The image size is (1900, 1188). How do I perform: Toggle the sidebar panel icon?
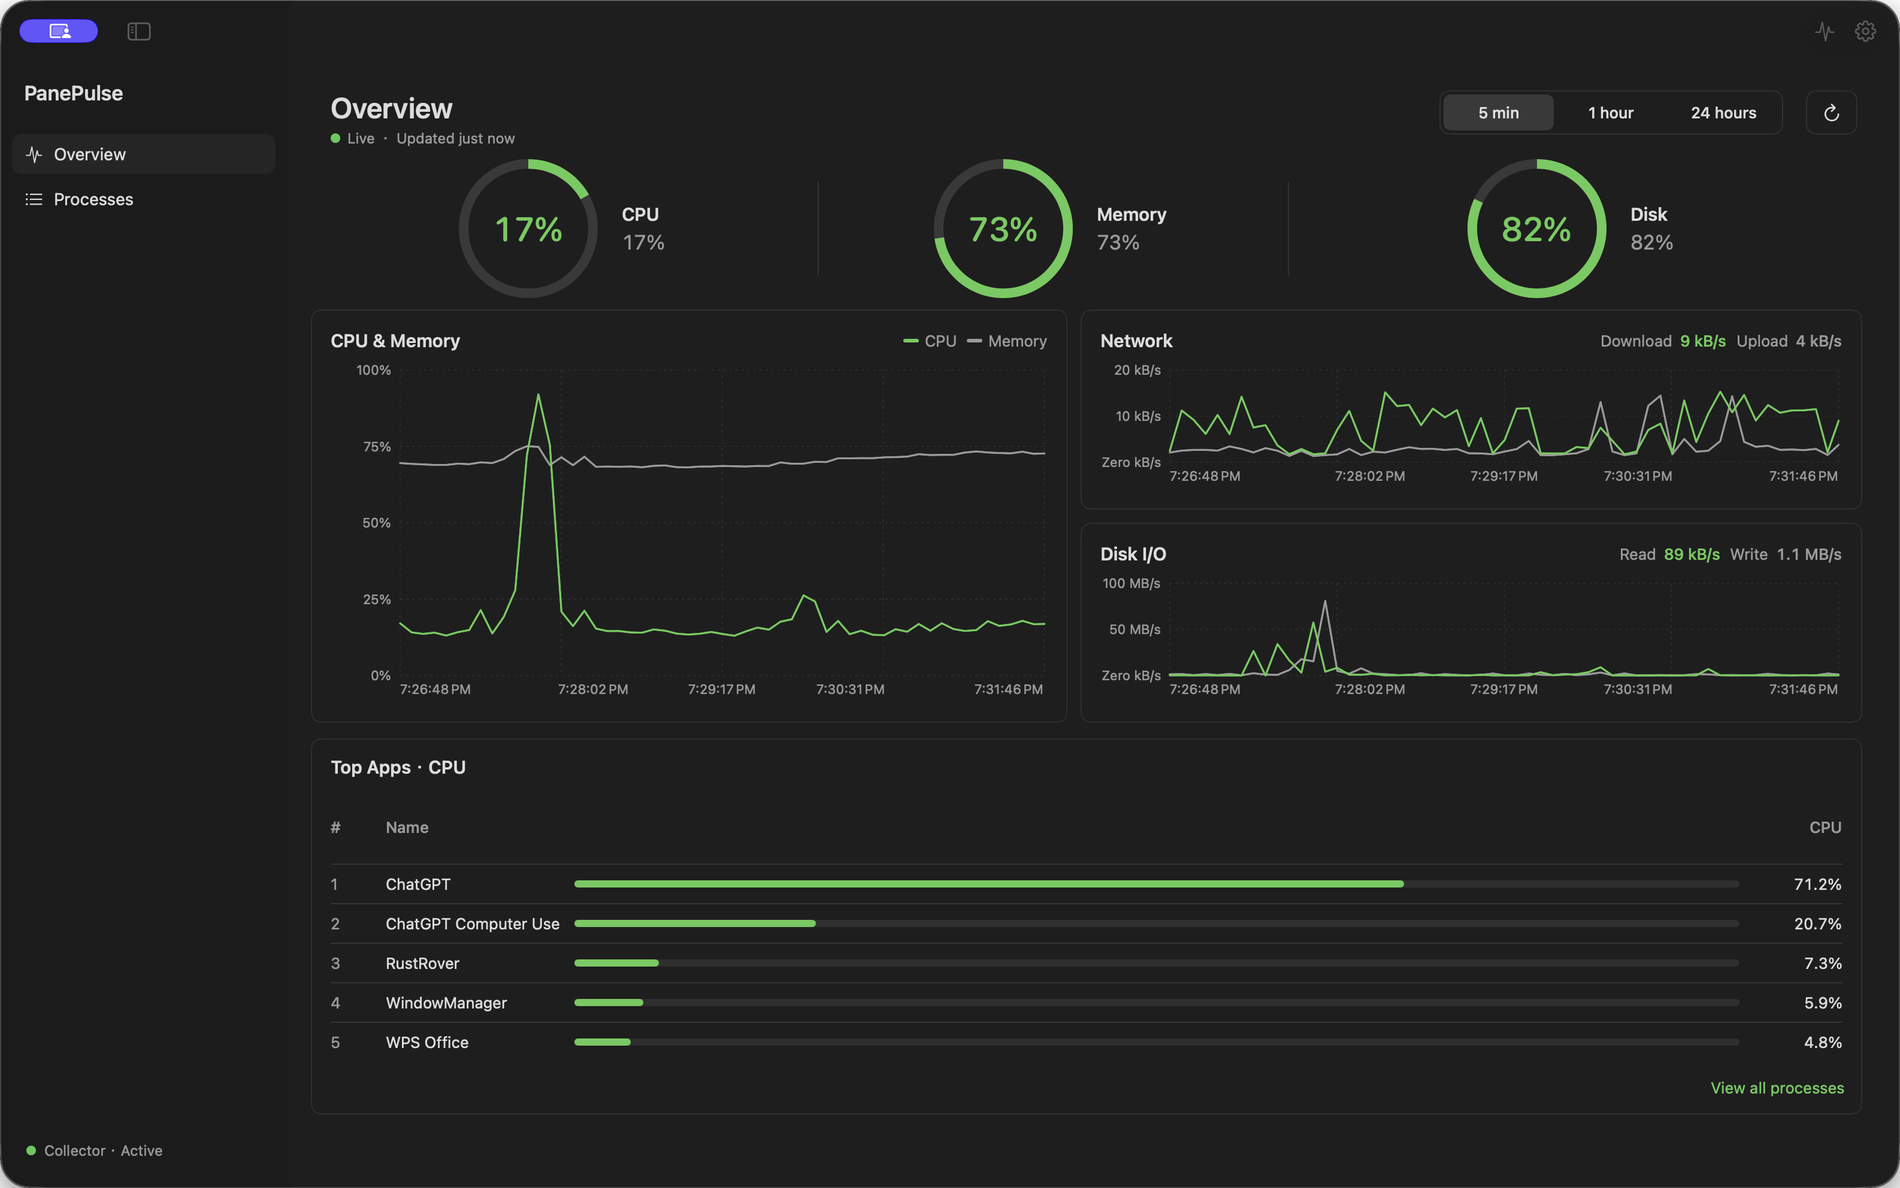[139, 32]
